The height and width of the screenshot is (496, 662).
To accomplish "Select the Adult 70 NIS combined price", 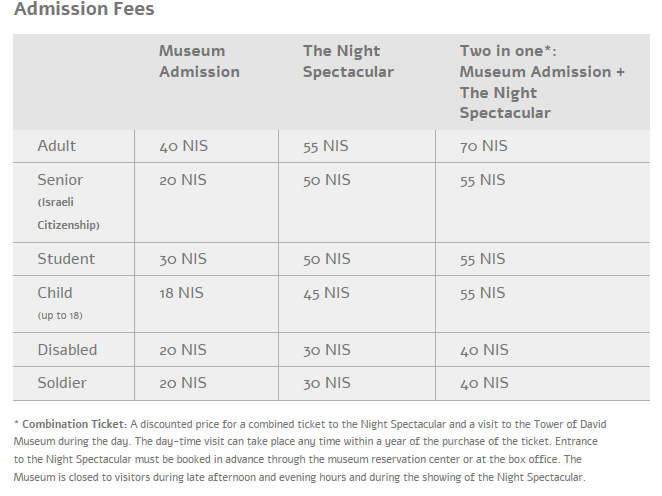I will [484, 146].
